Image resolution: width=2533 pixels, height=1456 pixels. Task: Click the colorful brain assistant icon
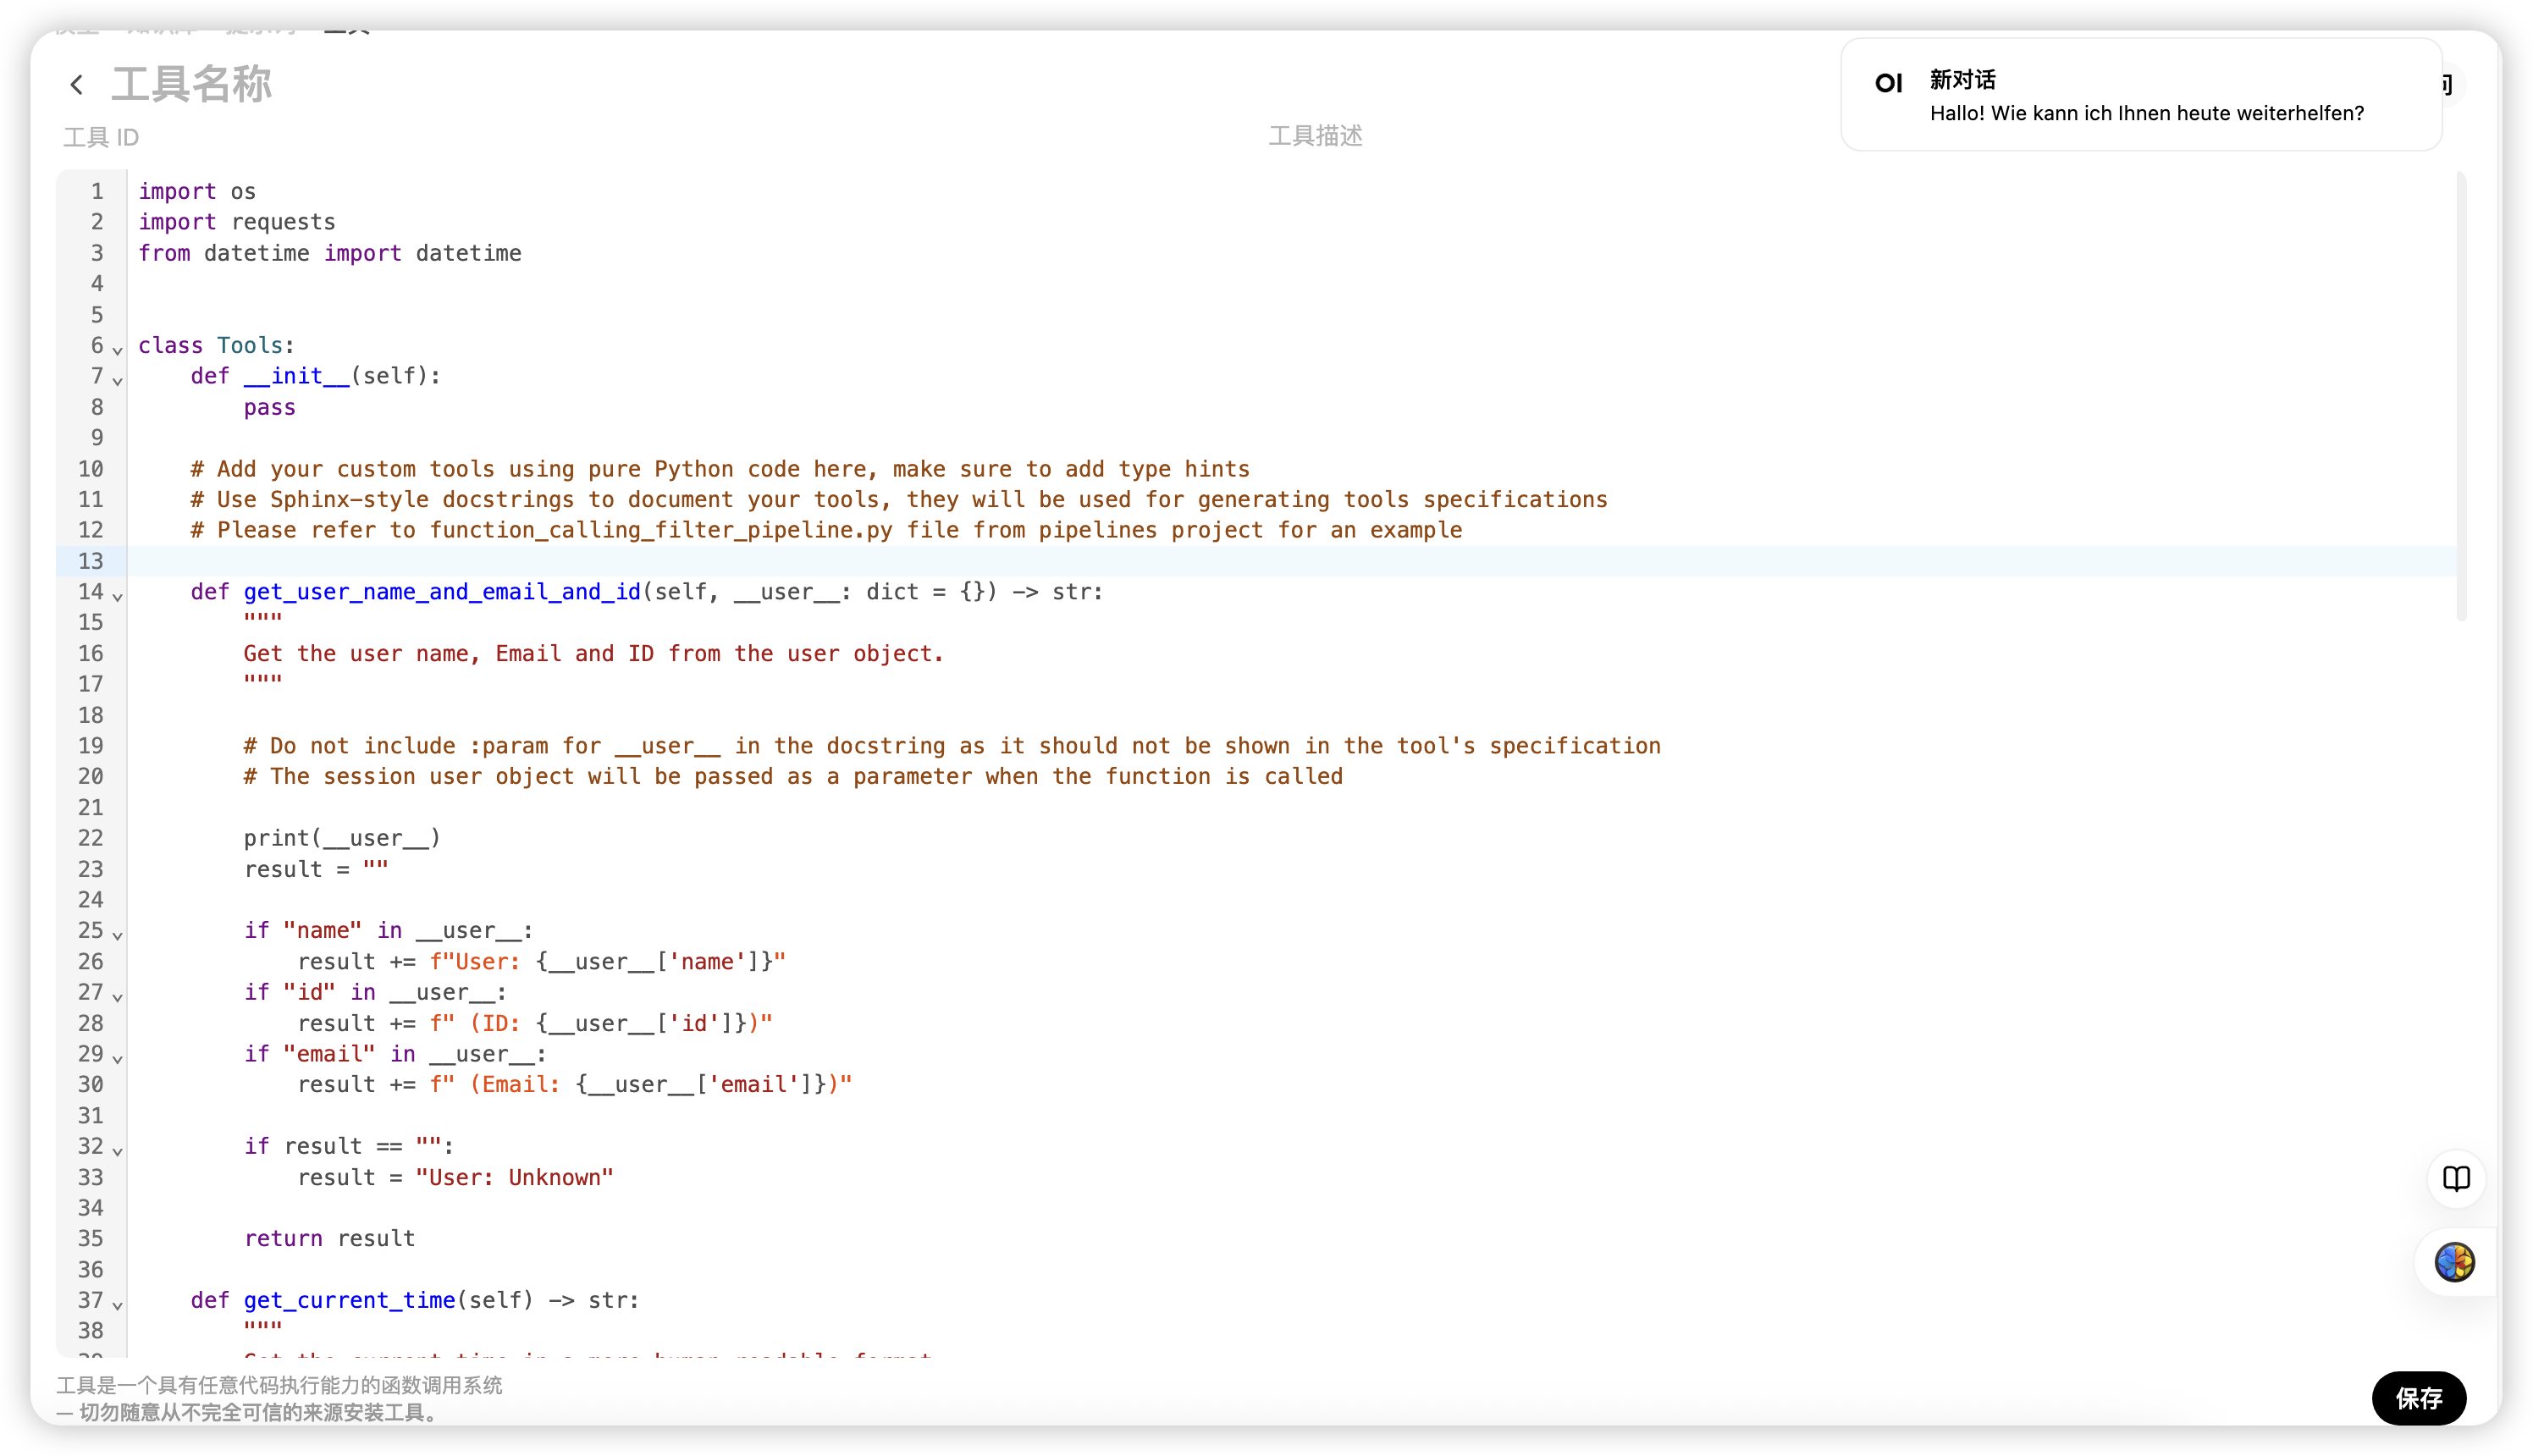(2454, 1262)
